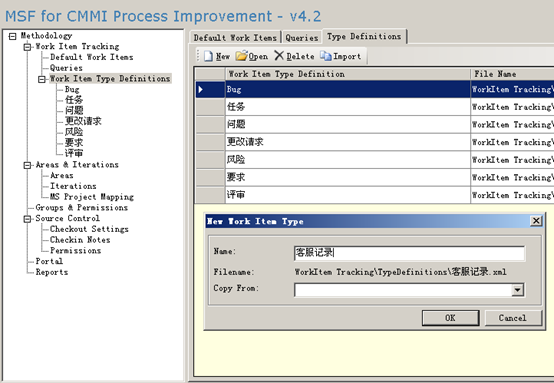This screenshot has height=383, width=554.
Task: Select 要求 in the tree
Action: (73, 142)
